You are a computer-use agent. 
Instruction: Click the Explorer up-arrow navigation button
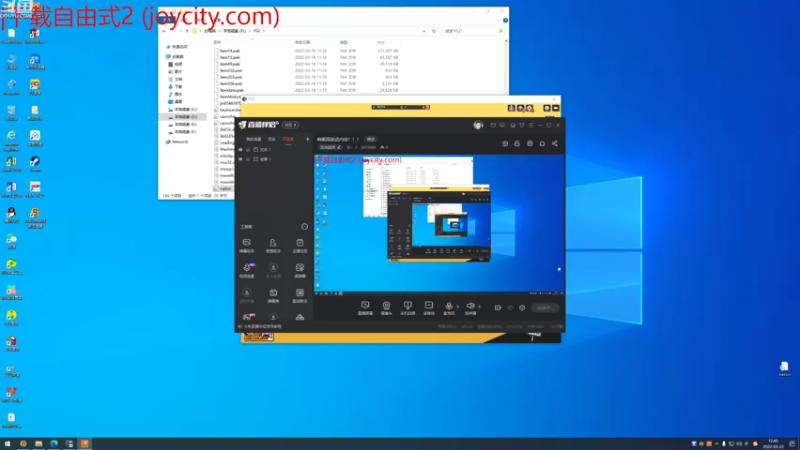pos(187,31)
